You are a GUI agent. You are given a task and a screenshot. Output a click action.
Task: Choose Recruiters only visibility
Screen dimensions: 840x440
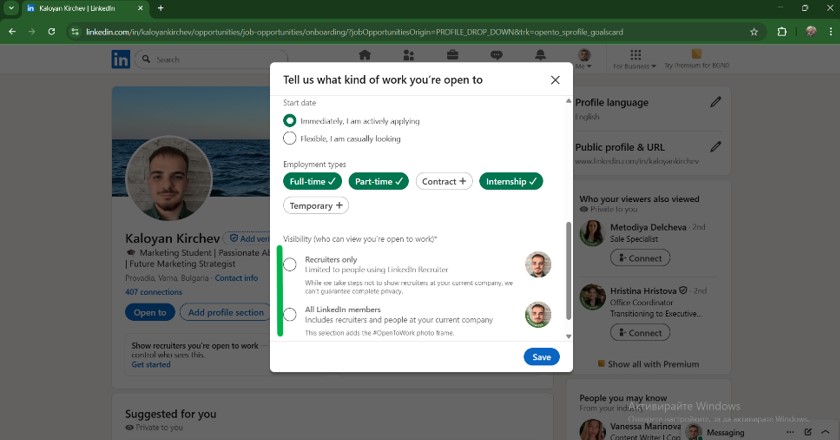pyautogui.click(x=289, y=264)
